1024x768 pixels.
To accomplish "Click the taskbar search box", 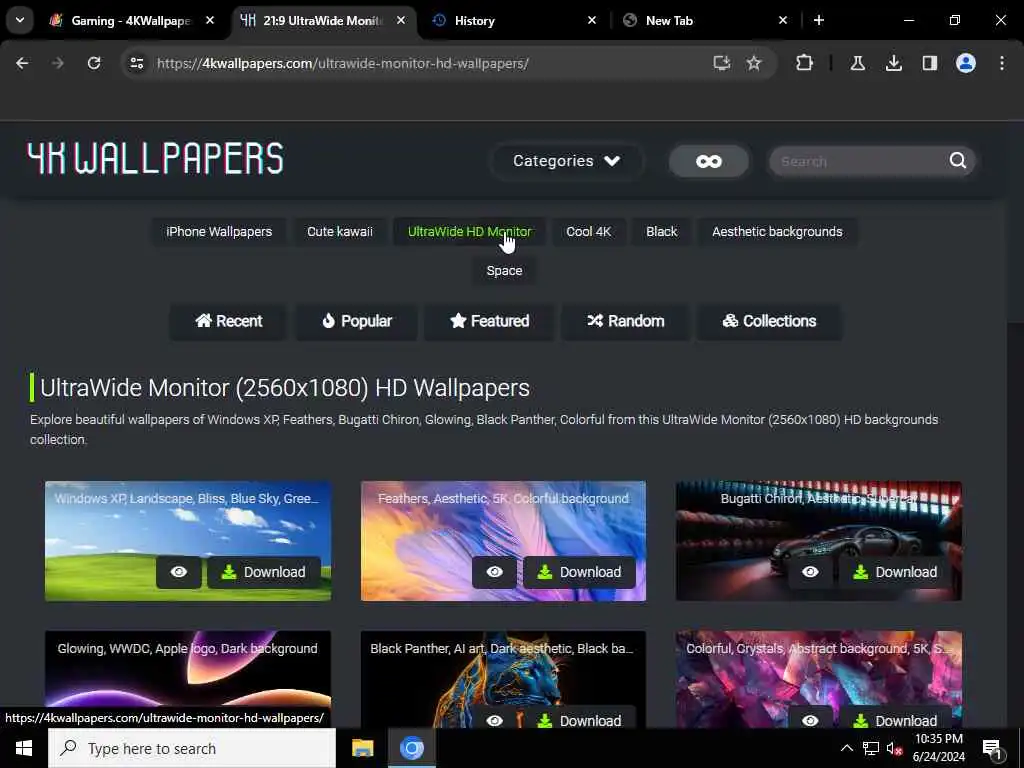I will coord(192,748).
